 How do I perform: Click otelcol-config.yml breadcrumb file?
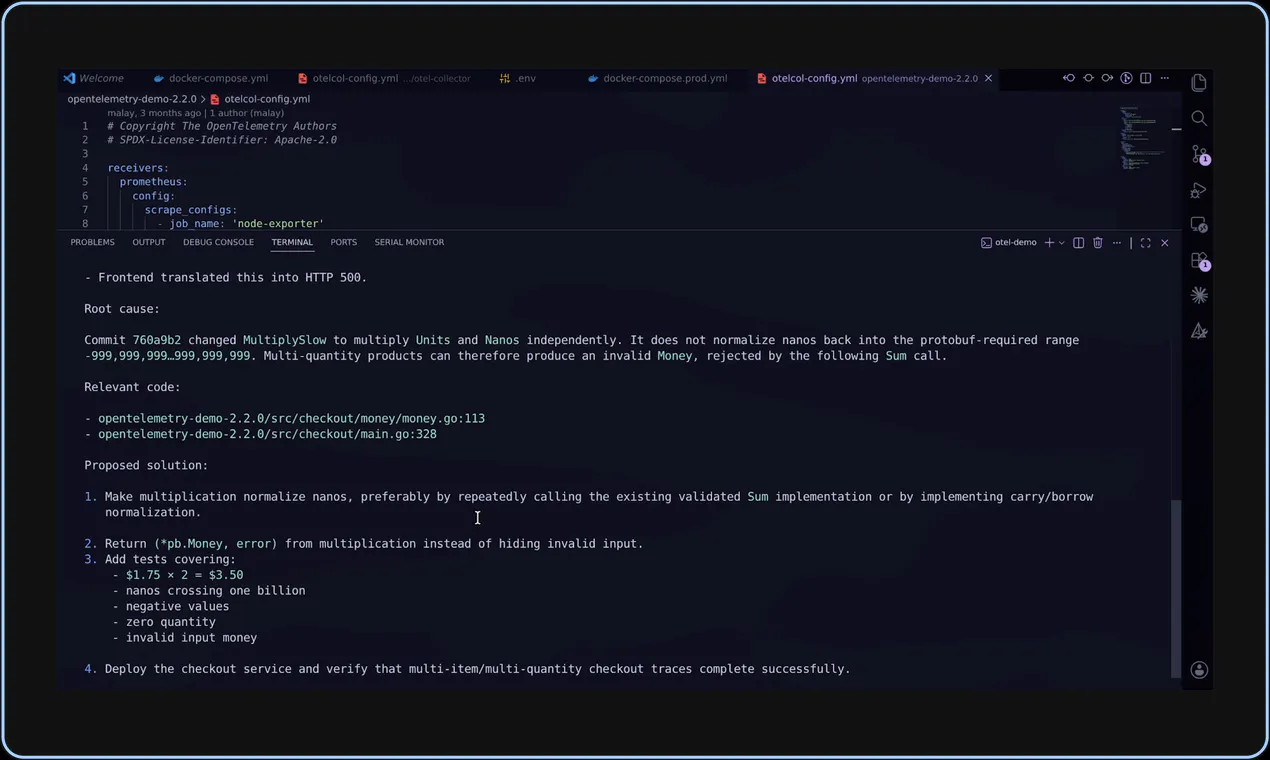pos(260,99)
